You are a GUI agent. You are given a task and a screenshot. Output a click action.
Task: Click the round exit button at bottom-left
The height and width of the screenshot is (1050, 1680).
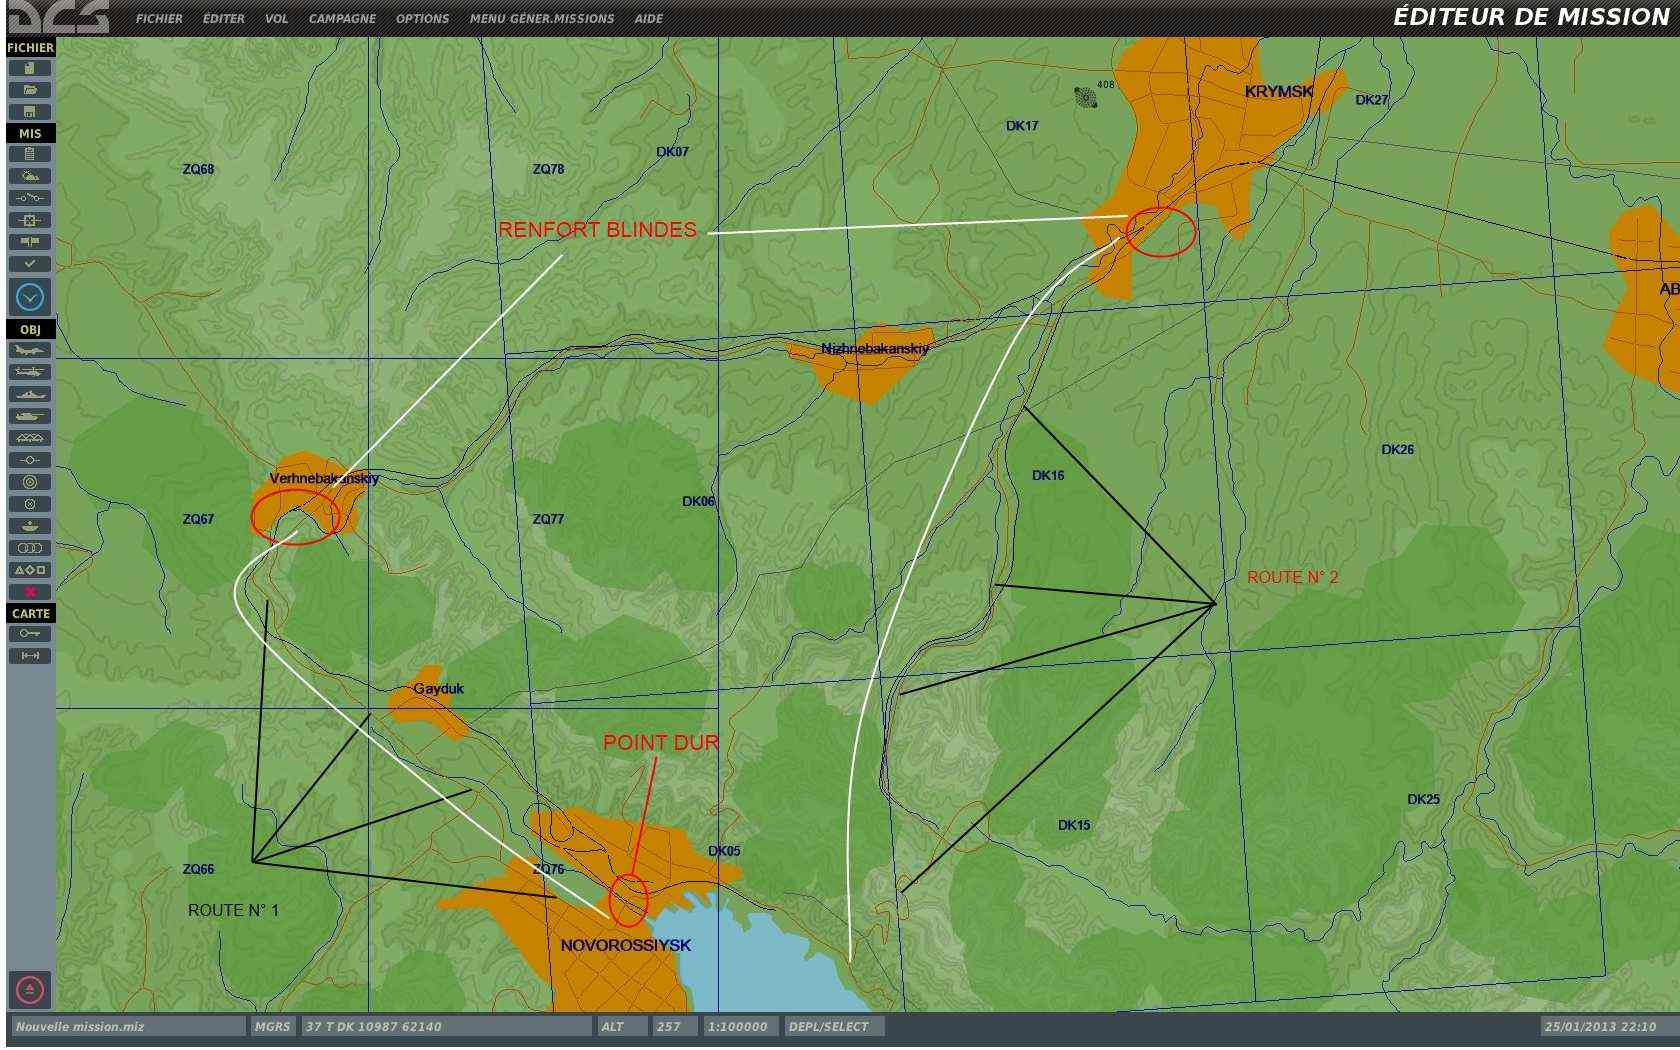pos(30,990)
